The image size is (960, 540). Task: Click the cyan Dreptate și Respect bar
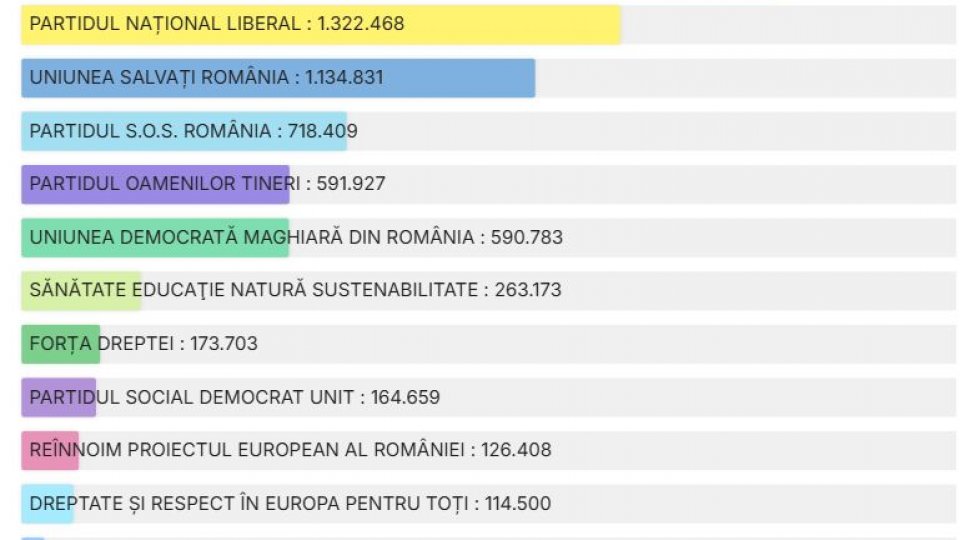pos(47,503)
